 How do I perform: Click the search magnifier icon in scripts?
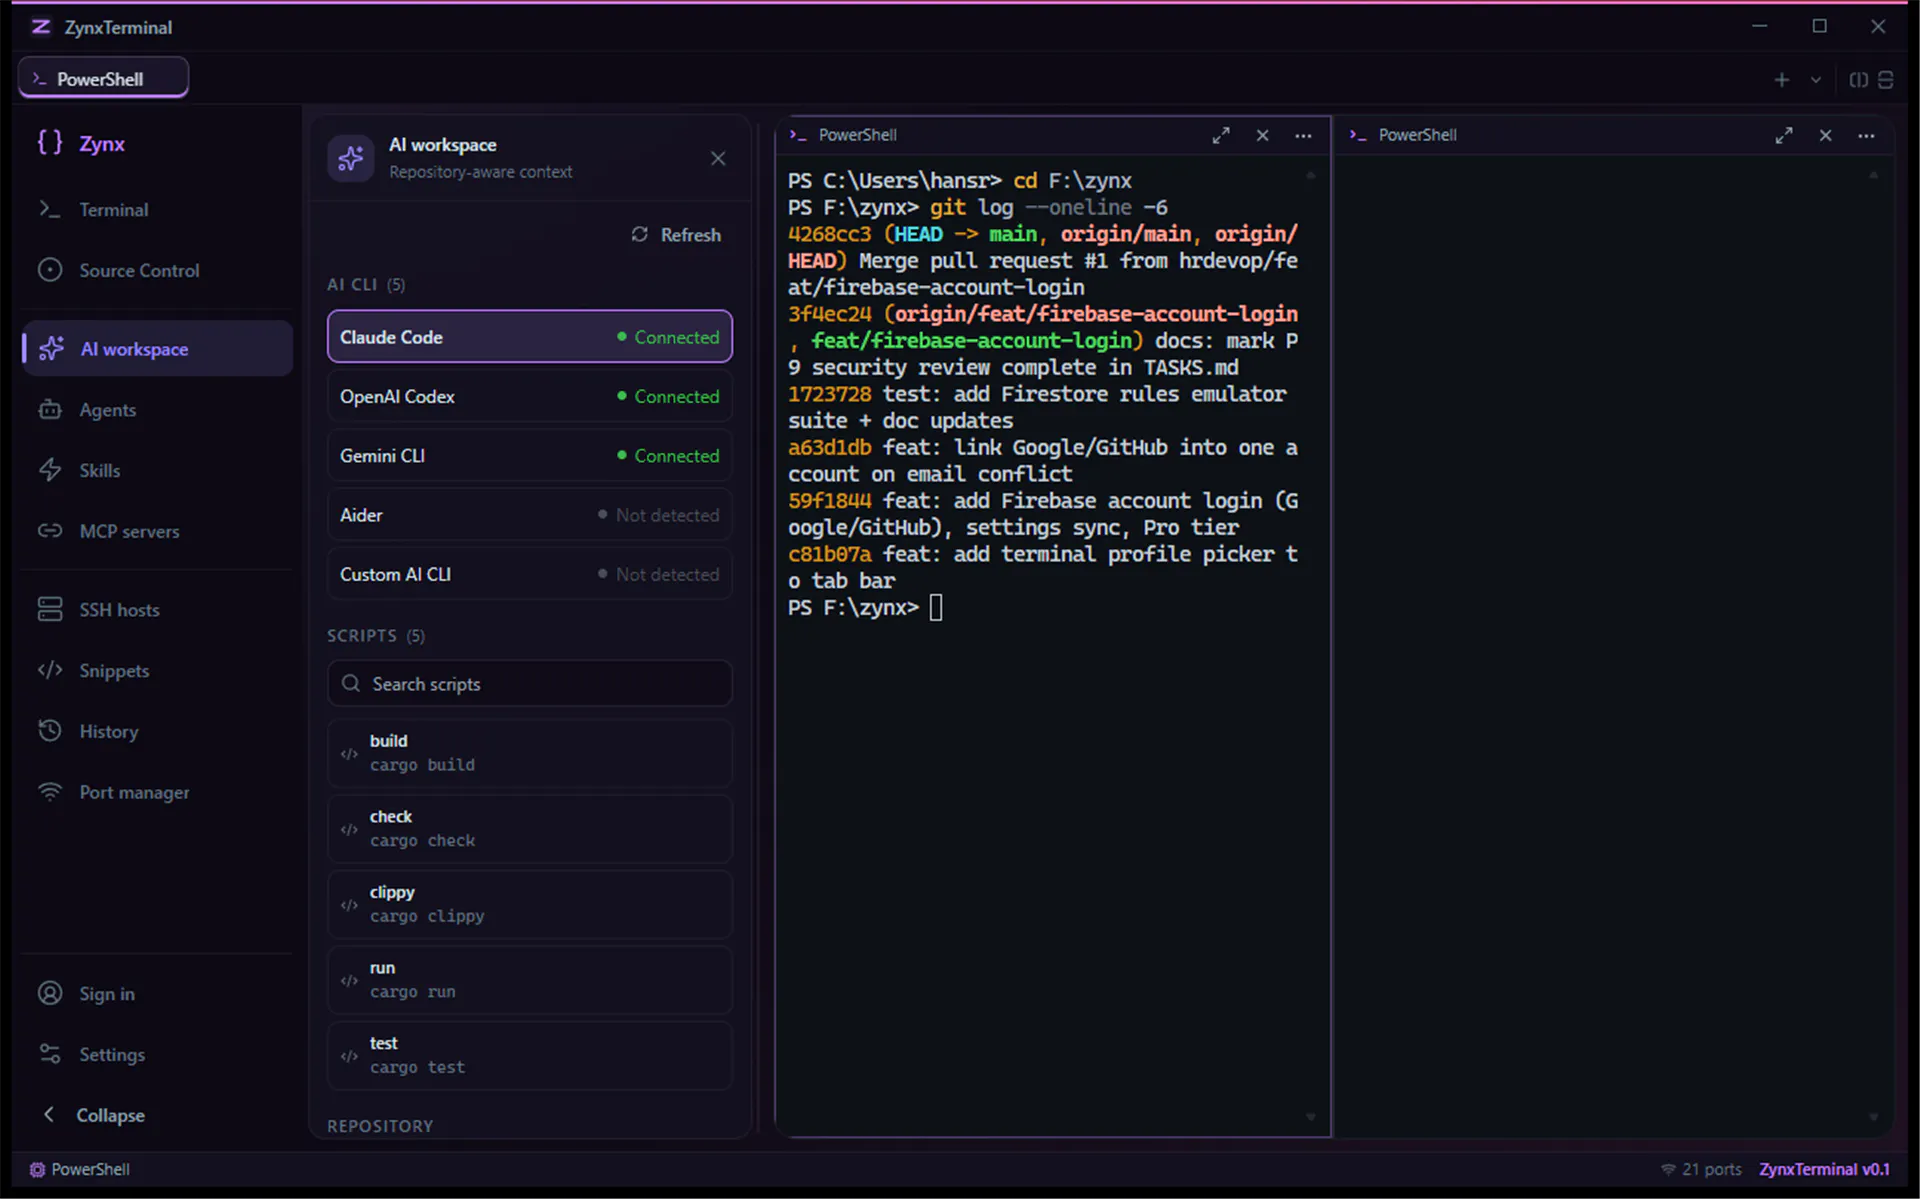click(x=351, y=683)
